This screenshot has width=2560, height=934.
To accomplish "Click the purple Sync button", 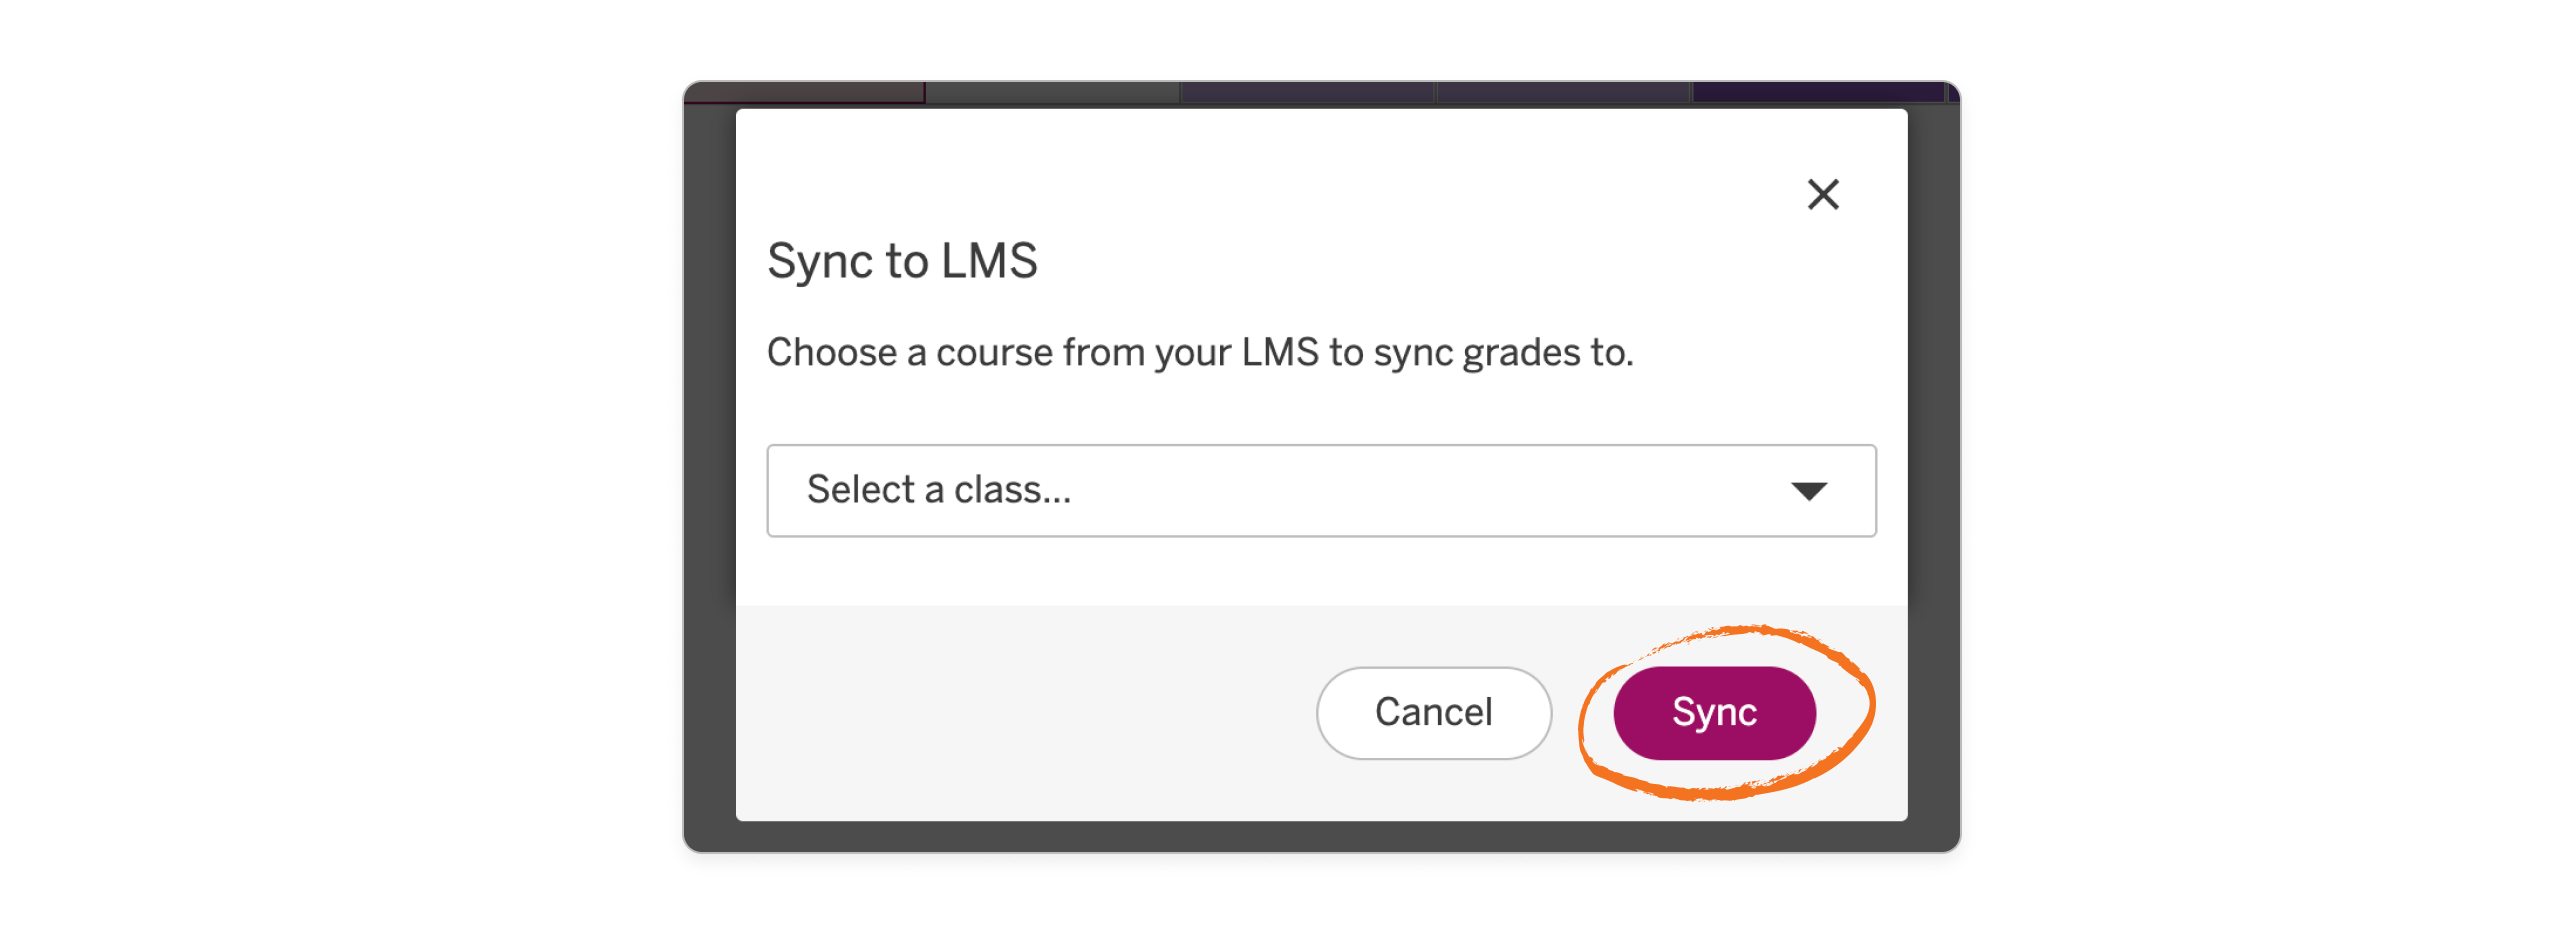I will 1713,712.
